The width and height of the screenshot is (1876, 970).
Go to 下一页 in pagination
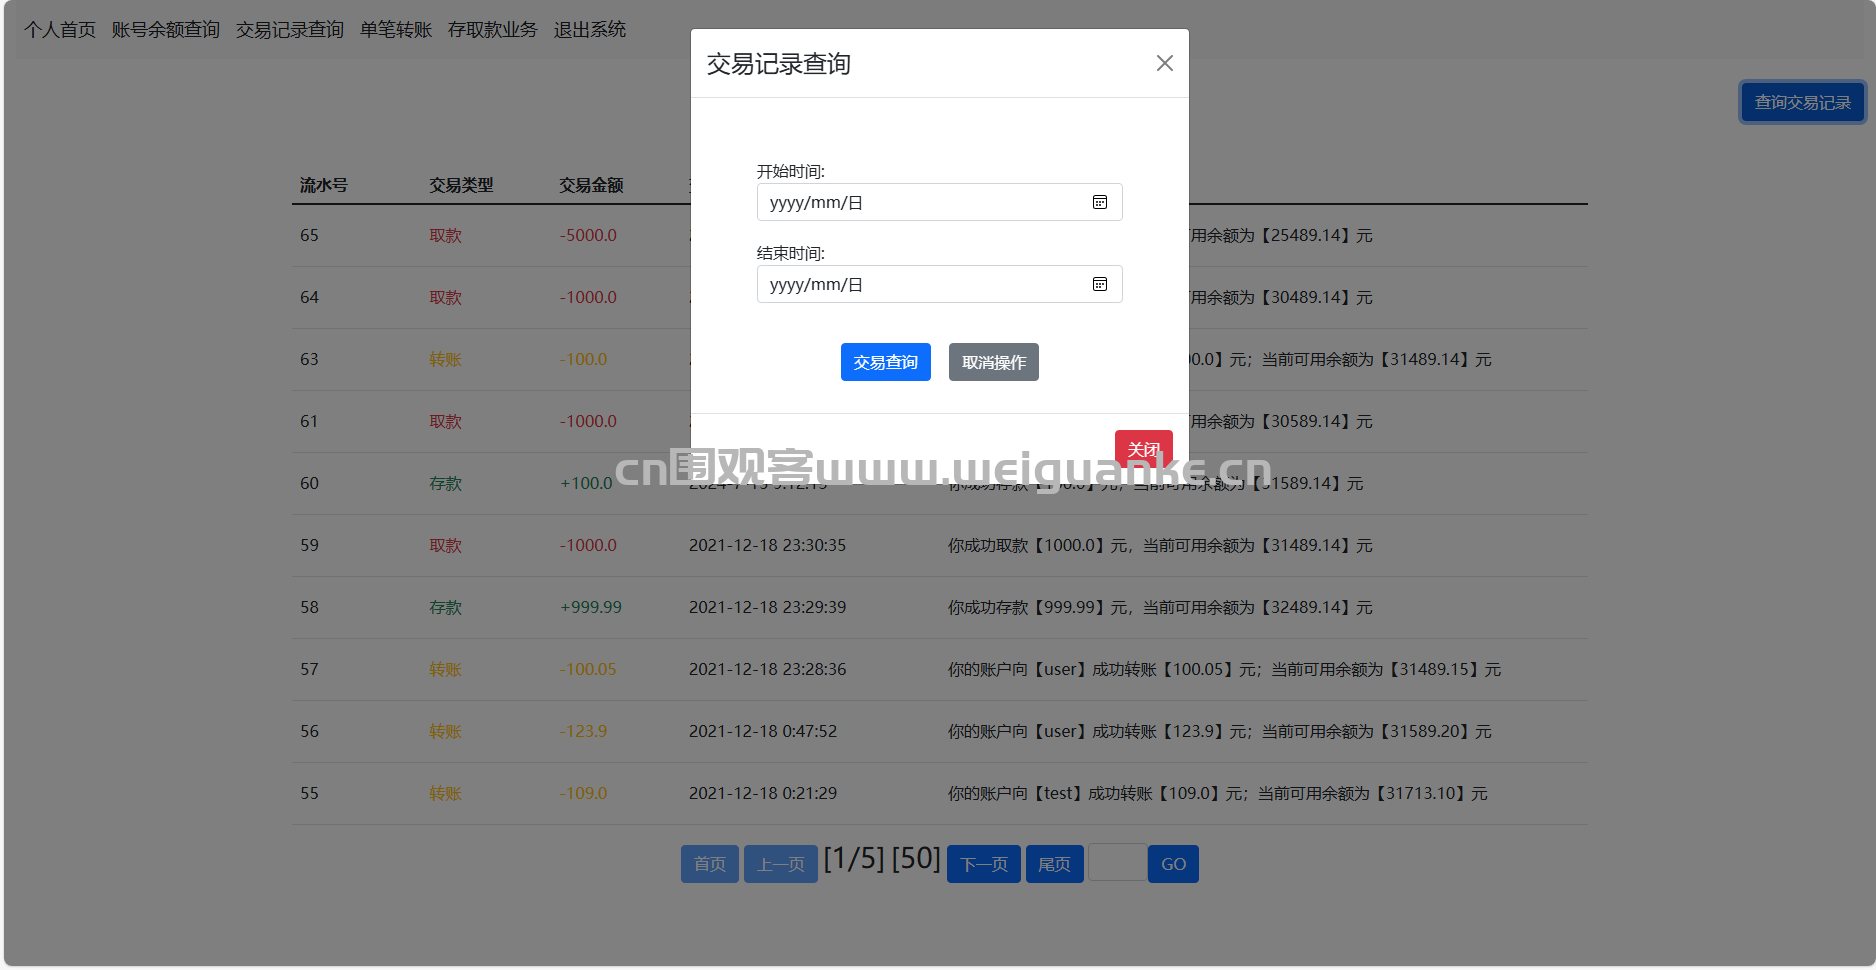coord(983,864)
